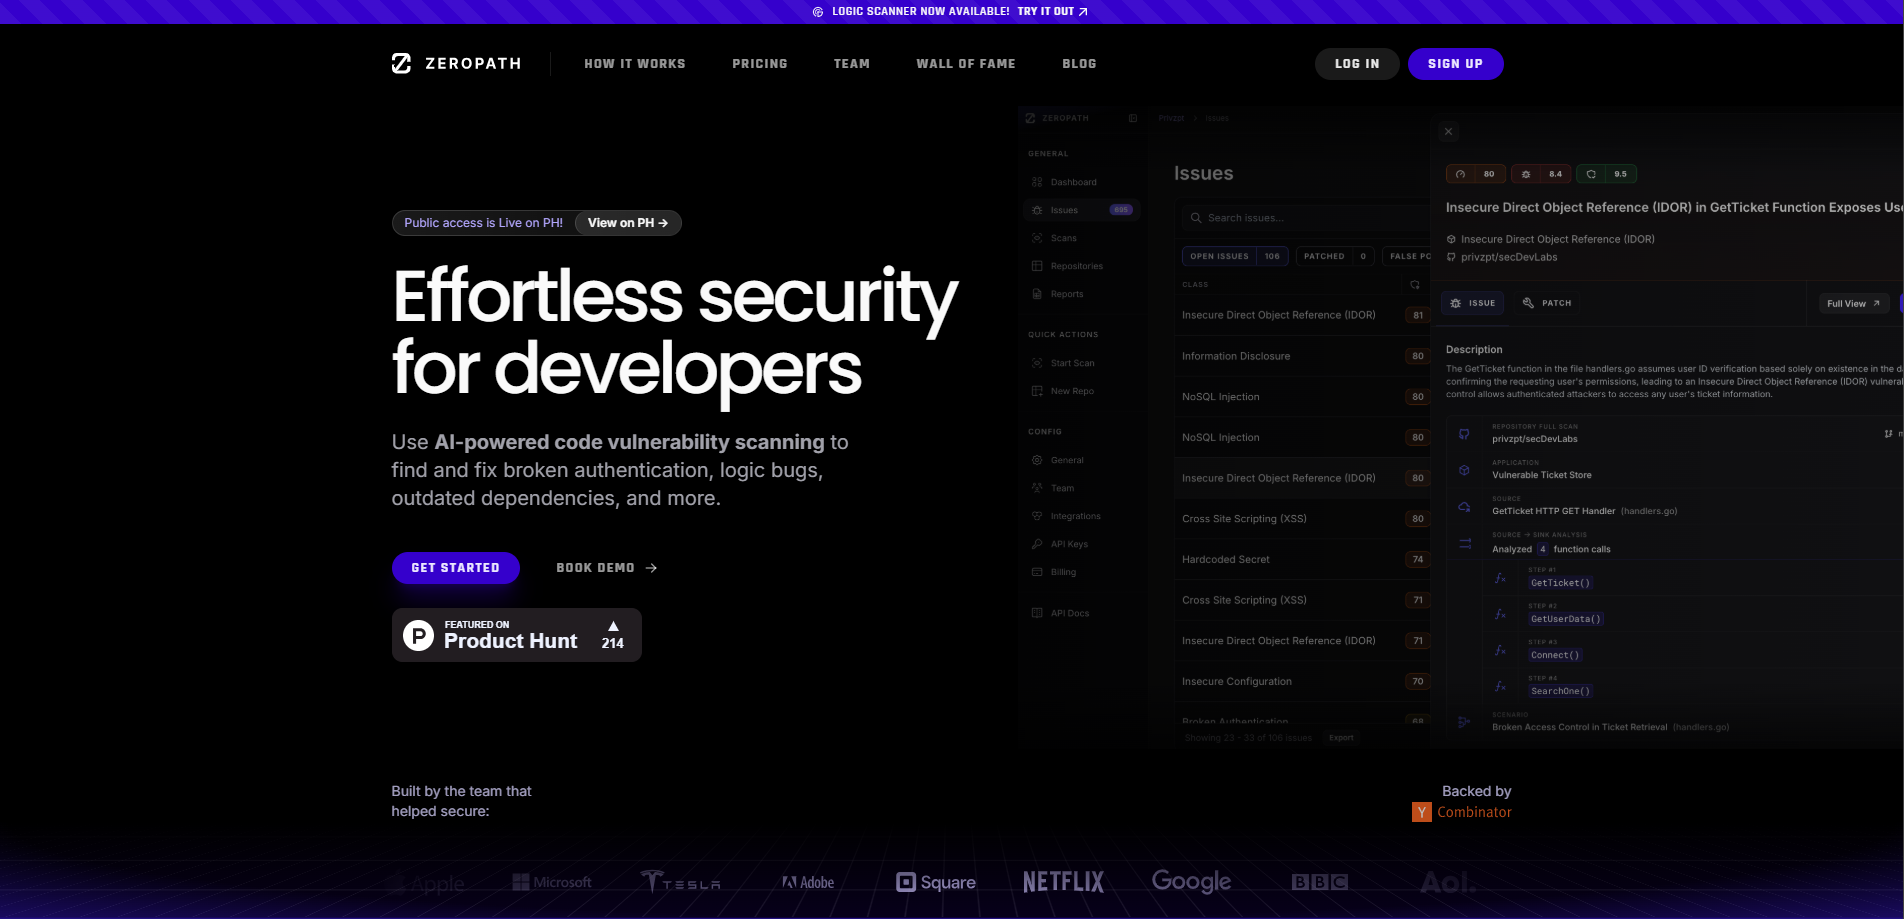Open Full View of the IDOR issue
Viewport: 1904px width, 919px height.
coord(1852,303)
